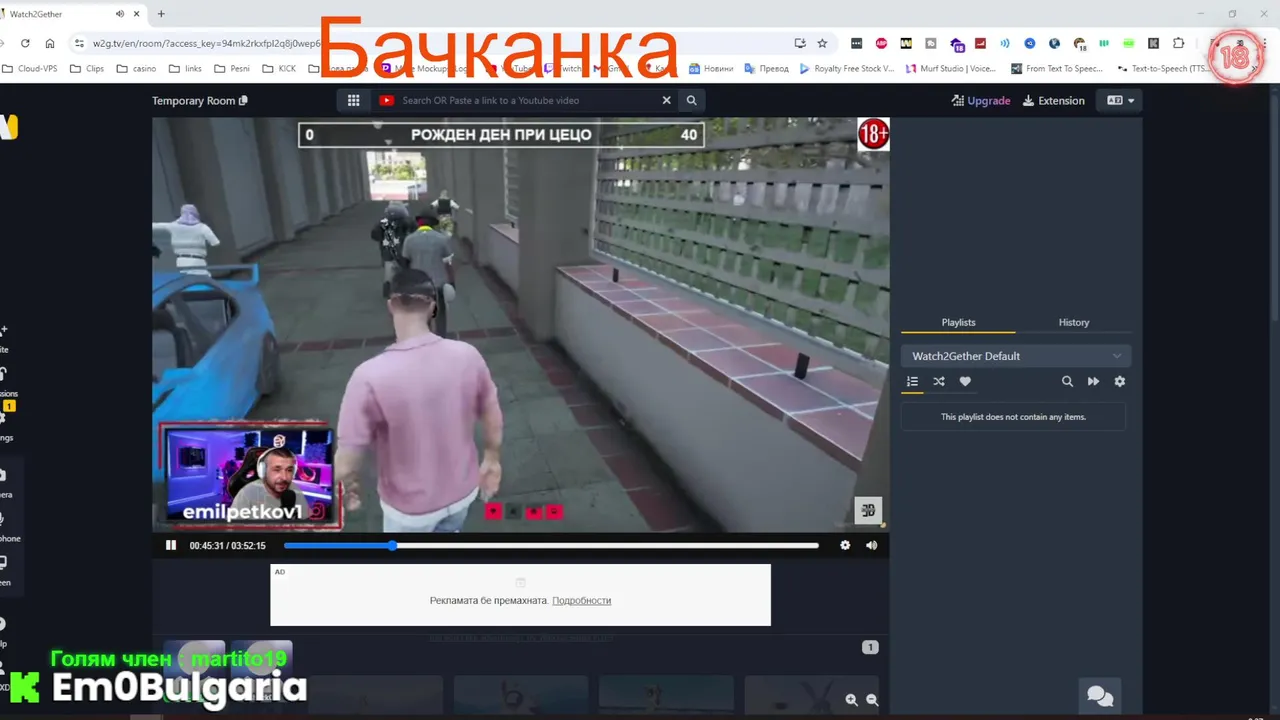Click the user count badge '1'
Viewport: 1280px width, 720px height.
(x=870, y=647)
